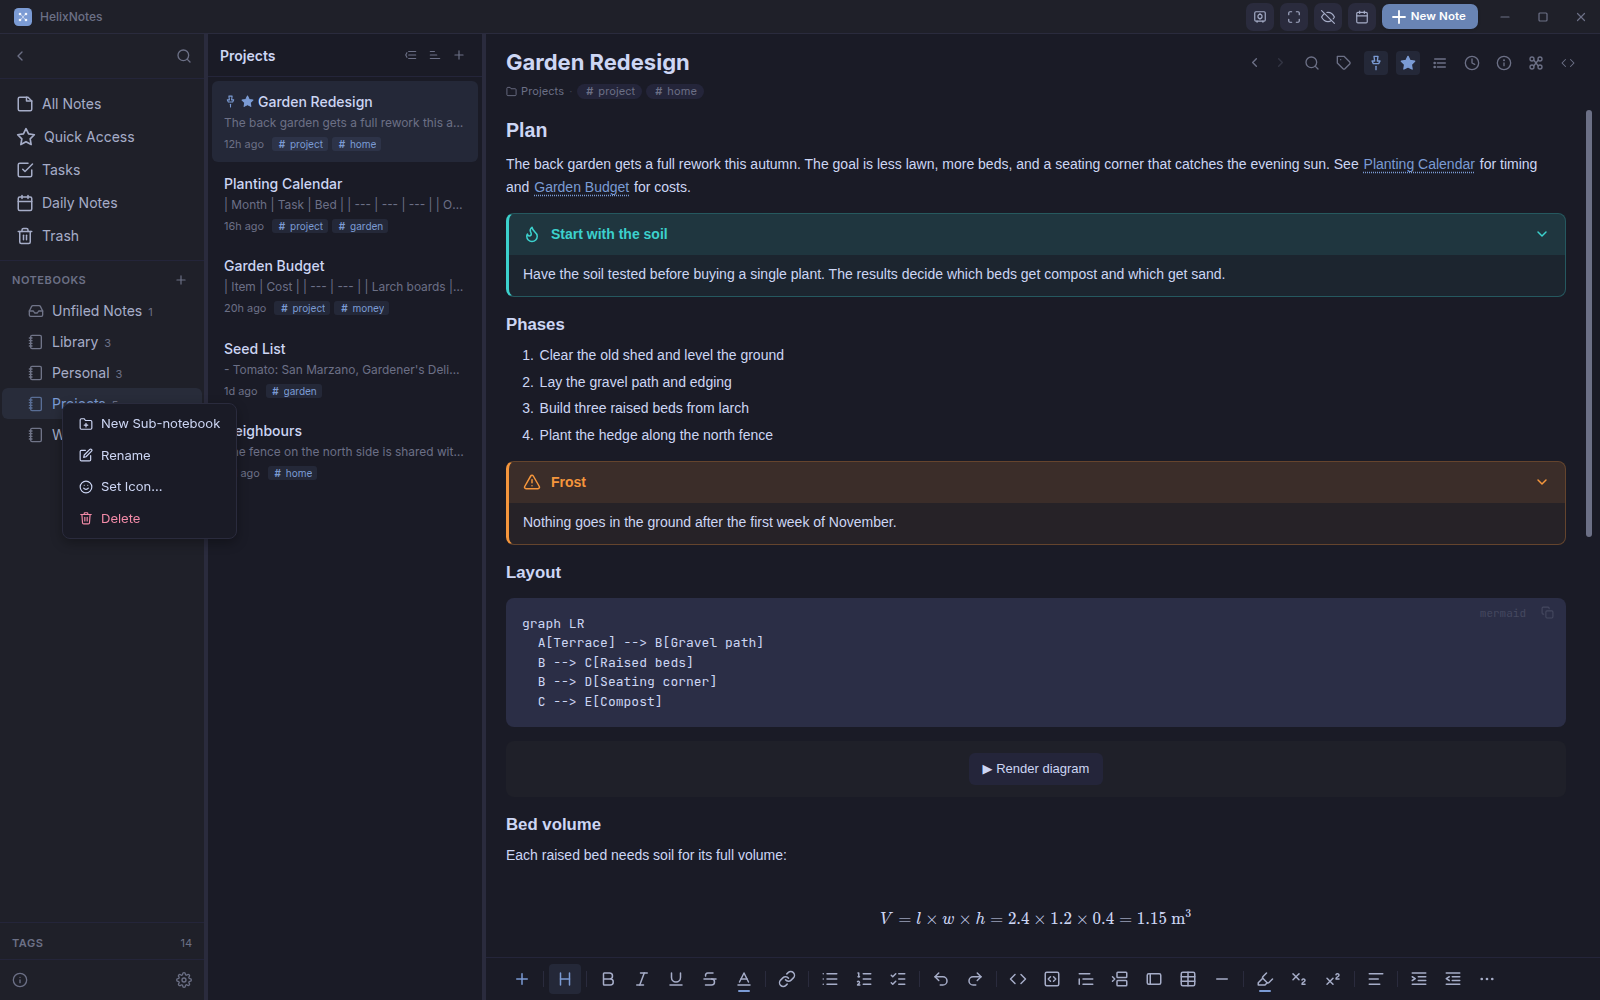Collapse the sidebar with the left chevron

pos(20,56)
